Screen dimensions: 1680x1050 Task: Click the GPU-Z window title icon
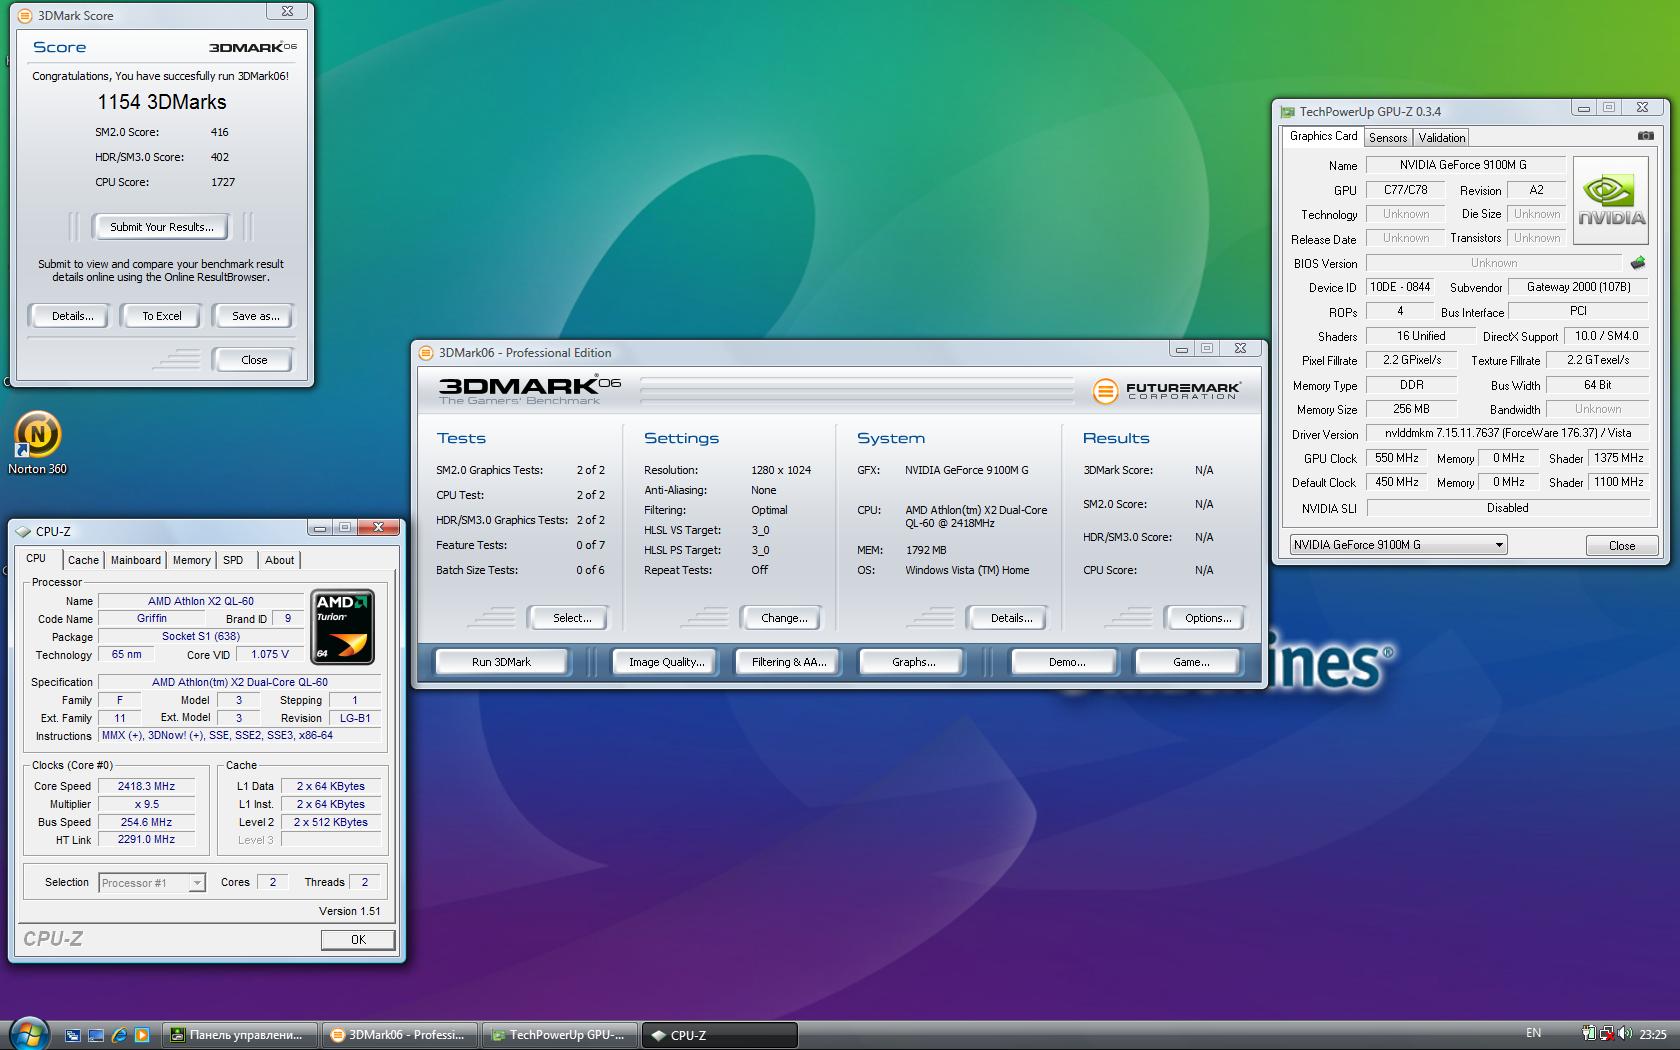pyautogui.click(x=1287, y=112)
